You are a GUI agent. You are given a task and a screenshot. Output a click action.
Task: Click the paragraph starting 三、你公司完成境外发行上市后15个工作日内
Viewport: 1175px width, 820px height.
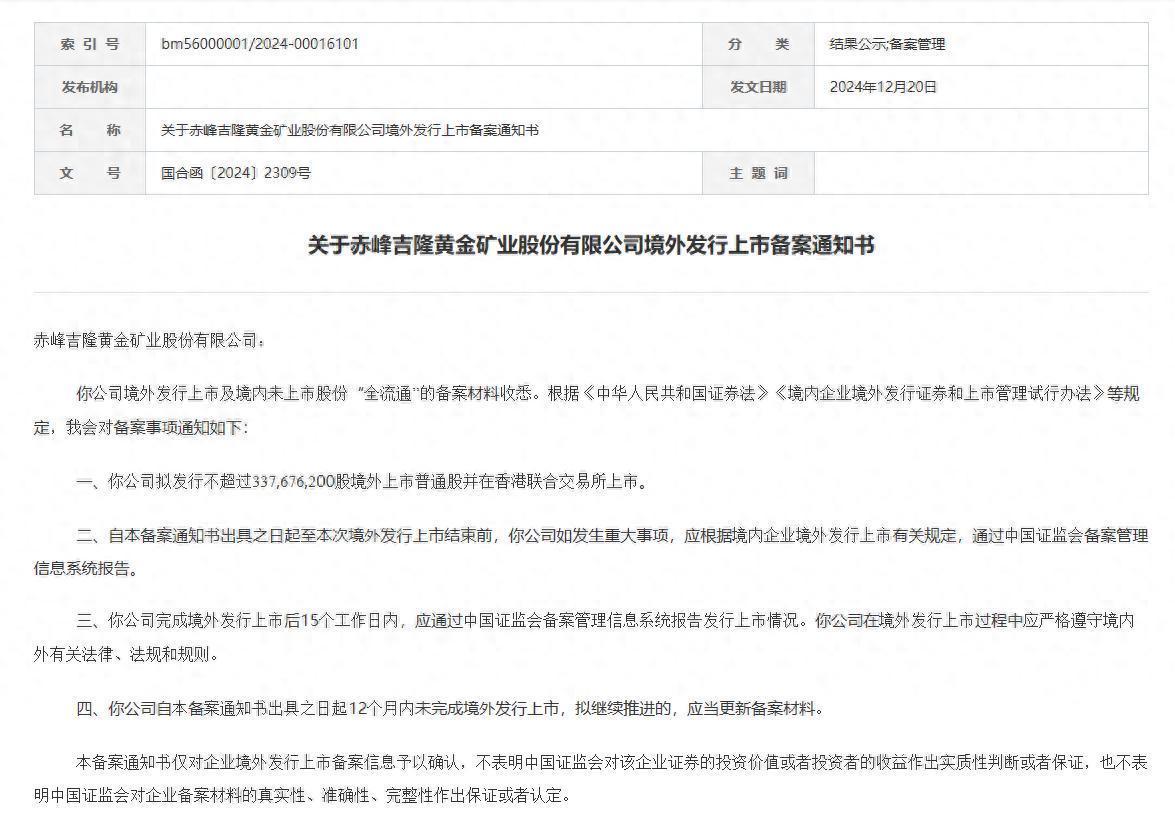(584, 637)
